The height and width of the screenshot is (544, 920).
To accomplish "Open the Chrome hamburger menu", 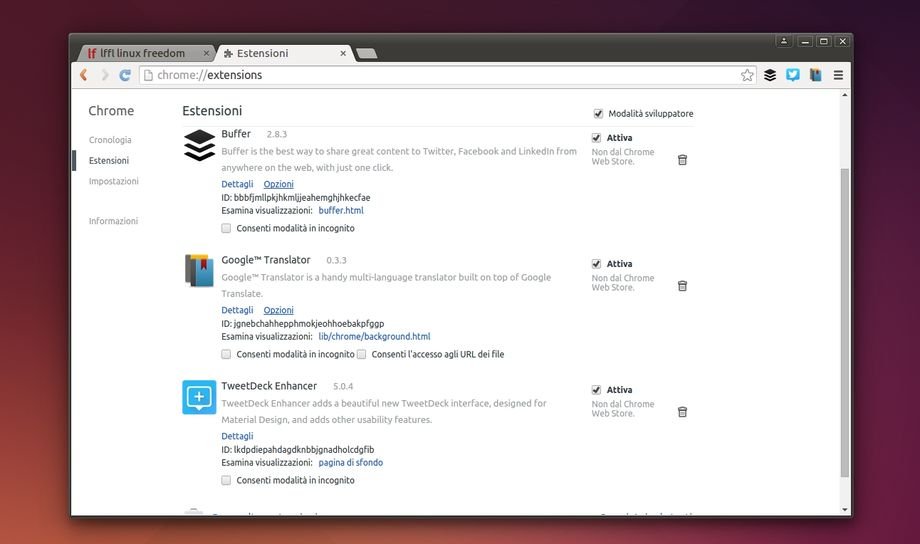I will click(838, 75).
